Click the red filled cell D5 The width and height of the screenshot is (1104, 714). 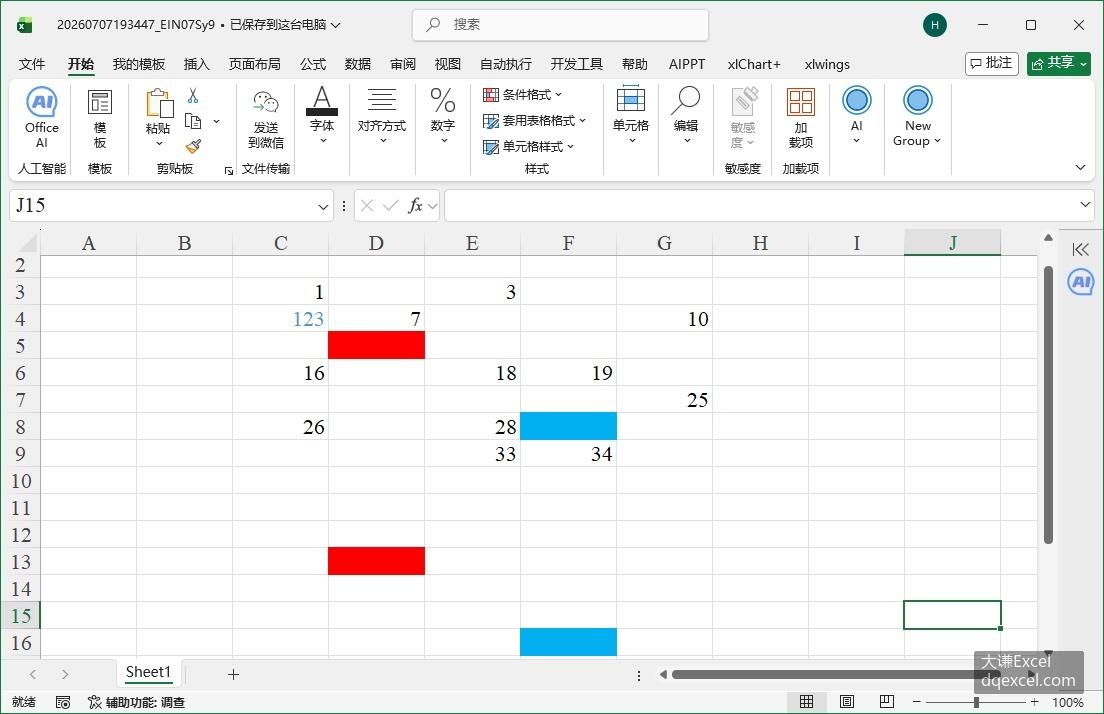coord(377,345)
